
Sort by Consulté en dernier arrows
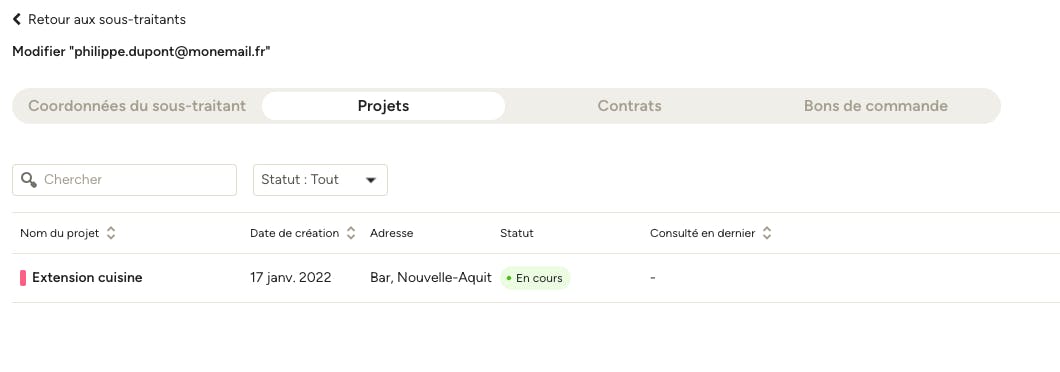pos(767,233)
